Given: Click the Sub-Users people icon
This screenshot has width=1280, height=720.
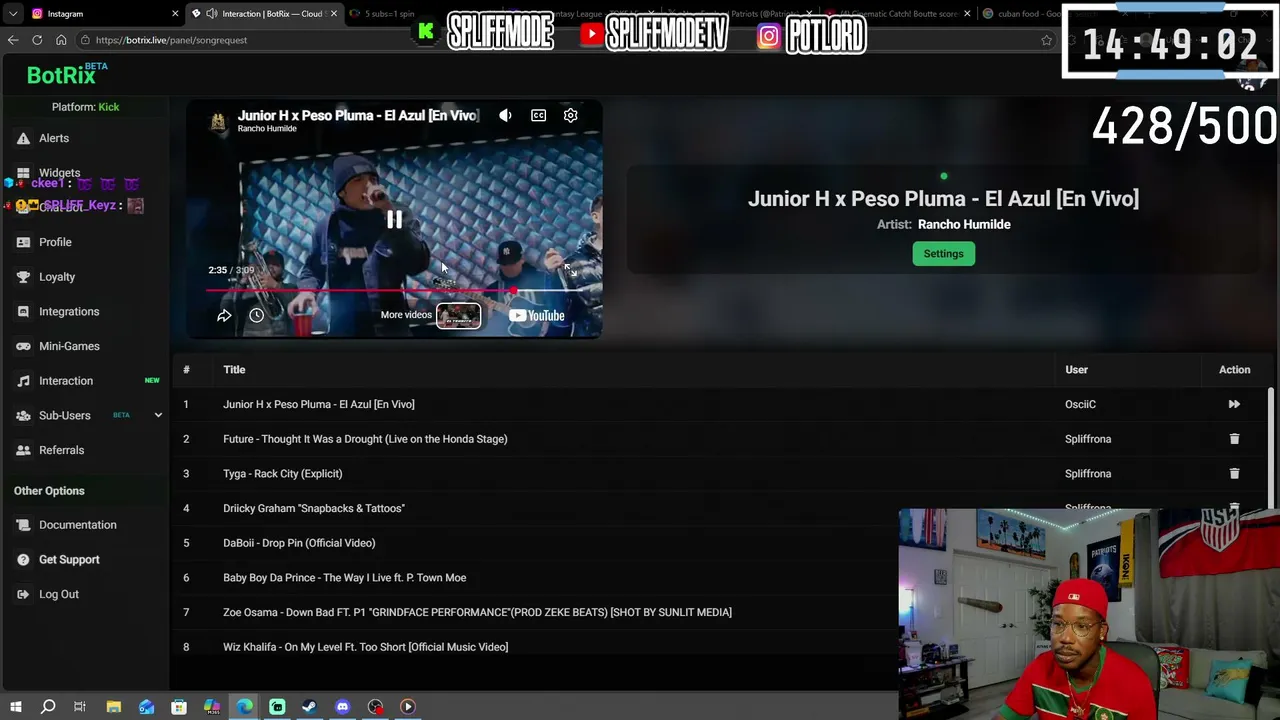Looking at the screenshot, I should pos(23,415).
